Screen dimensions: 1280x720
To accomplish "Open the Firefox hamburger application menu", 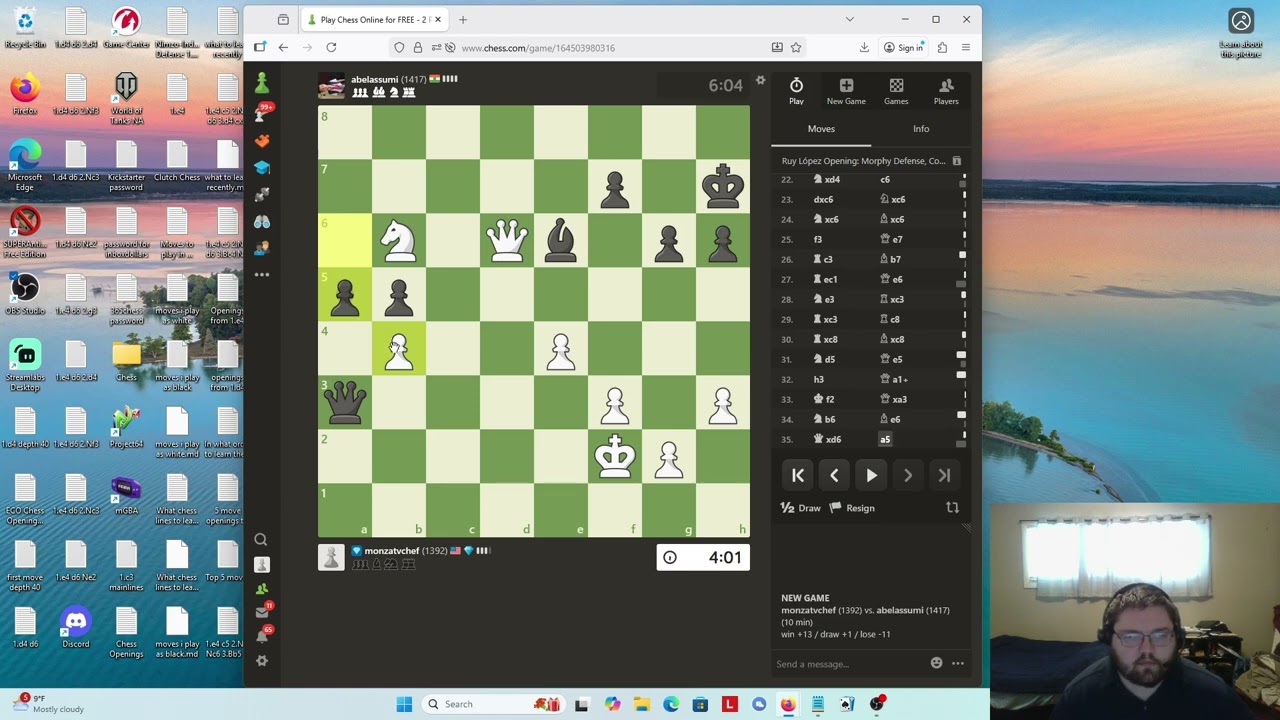I will tap(965, 47).
